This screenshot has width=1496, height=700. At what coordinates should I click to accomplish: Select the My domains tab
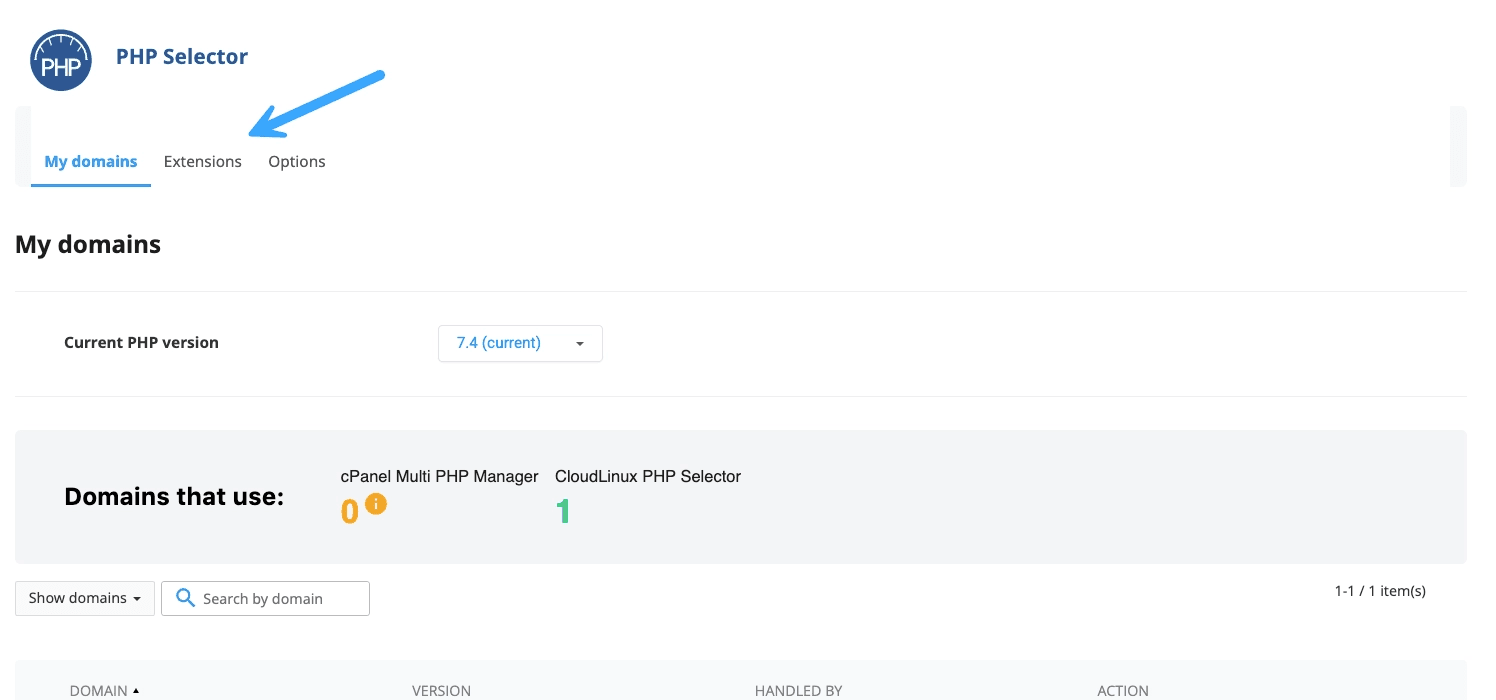91,162
